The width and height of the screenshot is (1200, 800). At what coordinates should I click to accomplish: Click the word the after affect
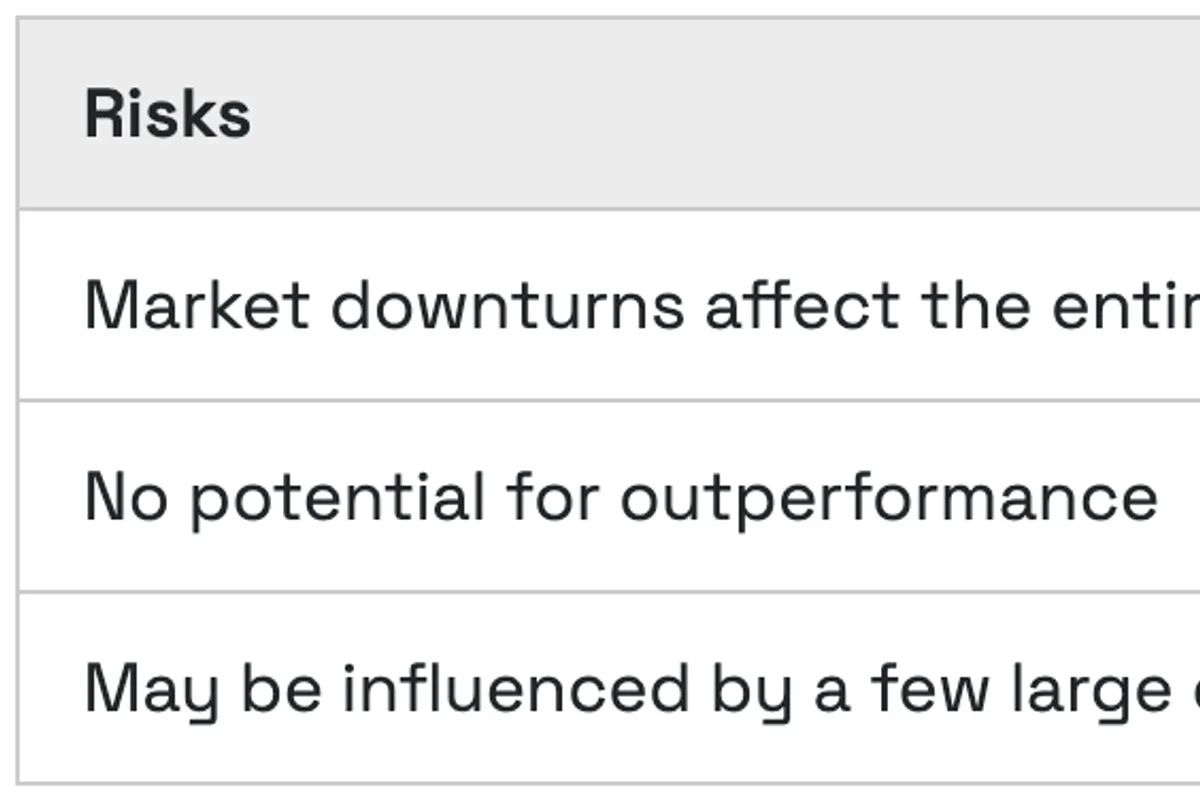pyautogui.click(x=976, y=305)
